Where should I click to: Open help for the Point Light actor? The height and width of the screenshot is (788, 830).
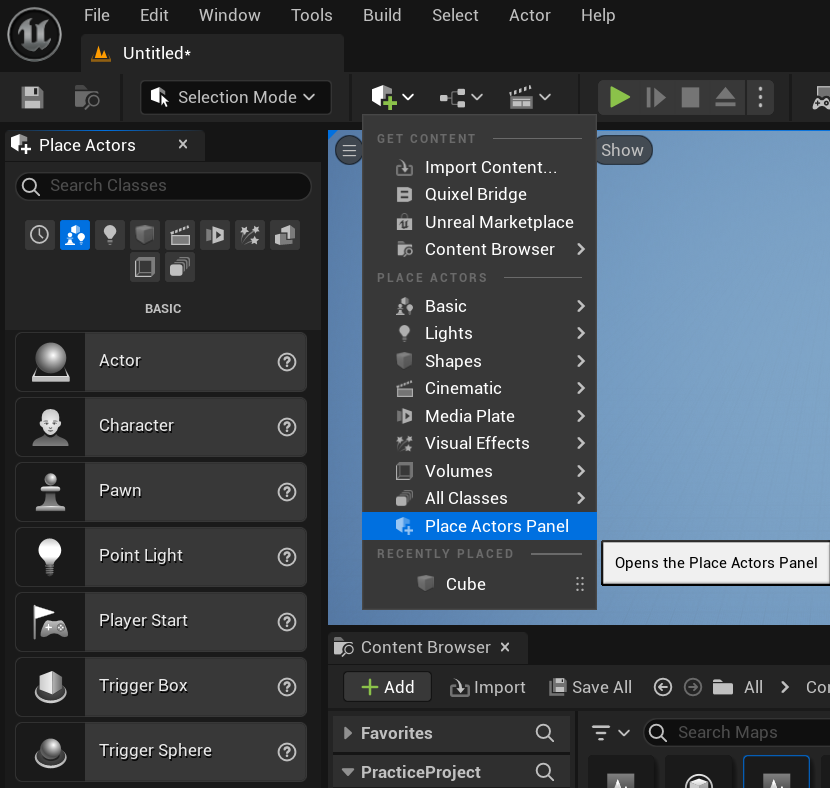(287, 557)
